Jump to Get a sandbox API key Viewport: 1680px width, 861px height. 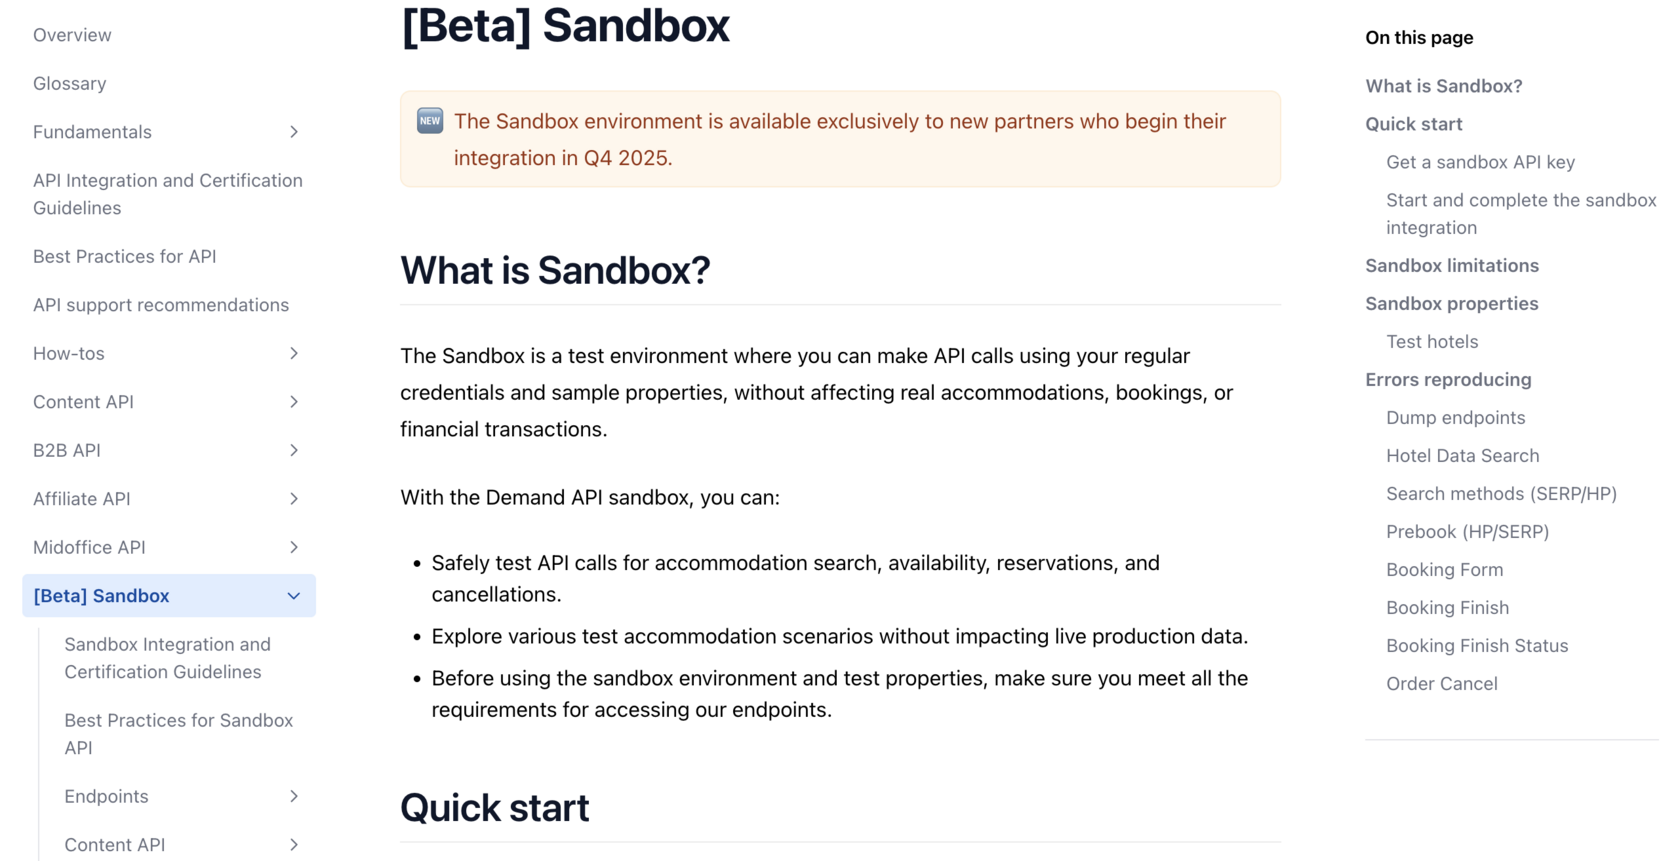(x=1480, y=162)
